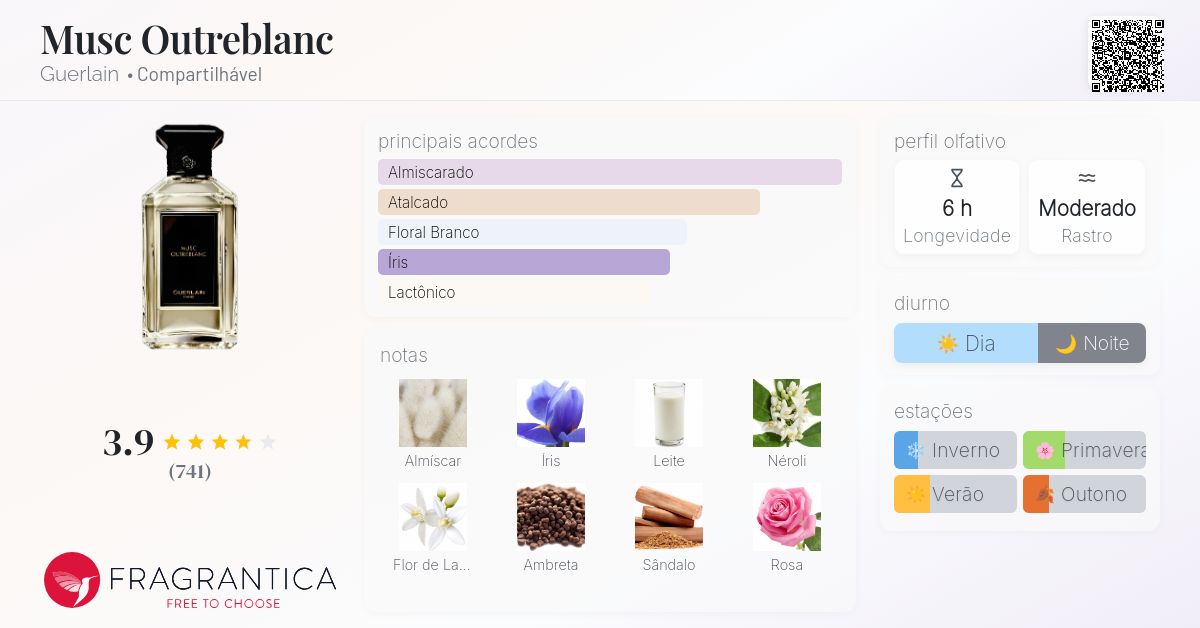Select the Sândalo wood note icon
Image resolution: width=1200 pixels, height=628 pixels.
(668, 516)
